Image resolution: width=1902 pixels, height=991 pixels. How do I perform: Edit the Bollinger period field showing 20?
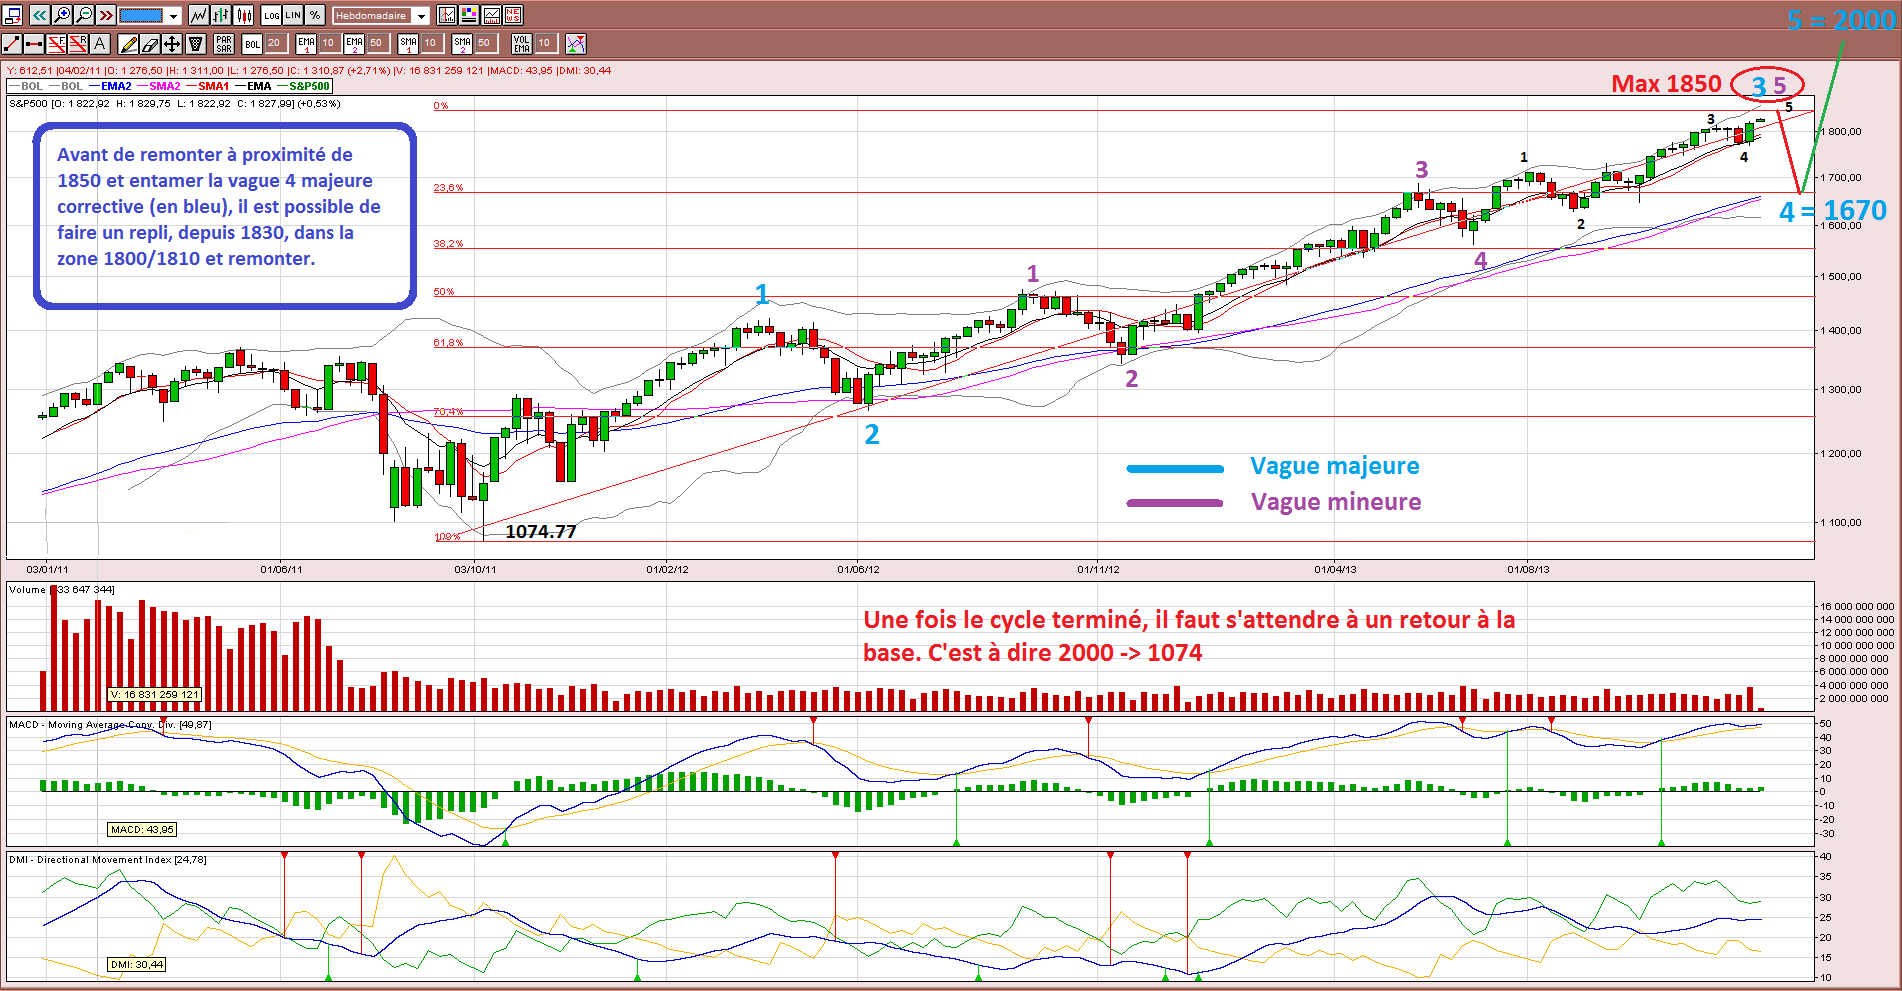coord(275,44)
